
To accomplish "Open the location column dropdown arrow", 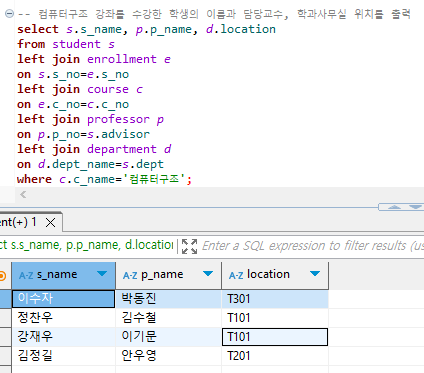I will [315, 274].
